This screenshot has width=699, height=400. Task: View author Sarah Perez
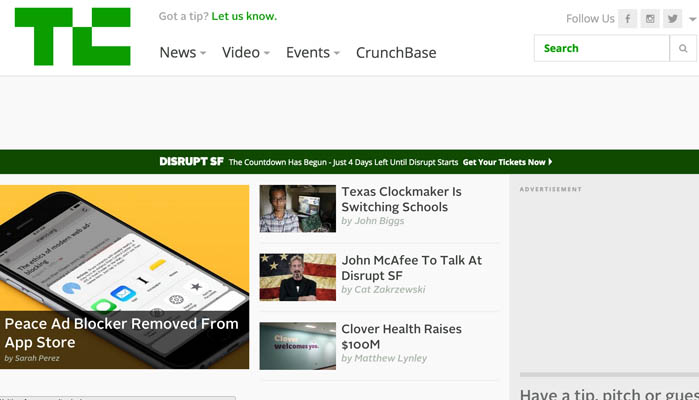click(37, 358)
